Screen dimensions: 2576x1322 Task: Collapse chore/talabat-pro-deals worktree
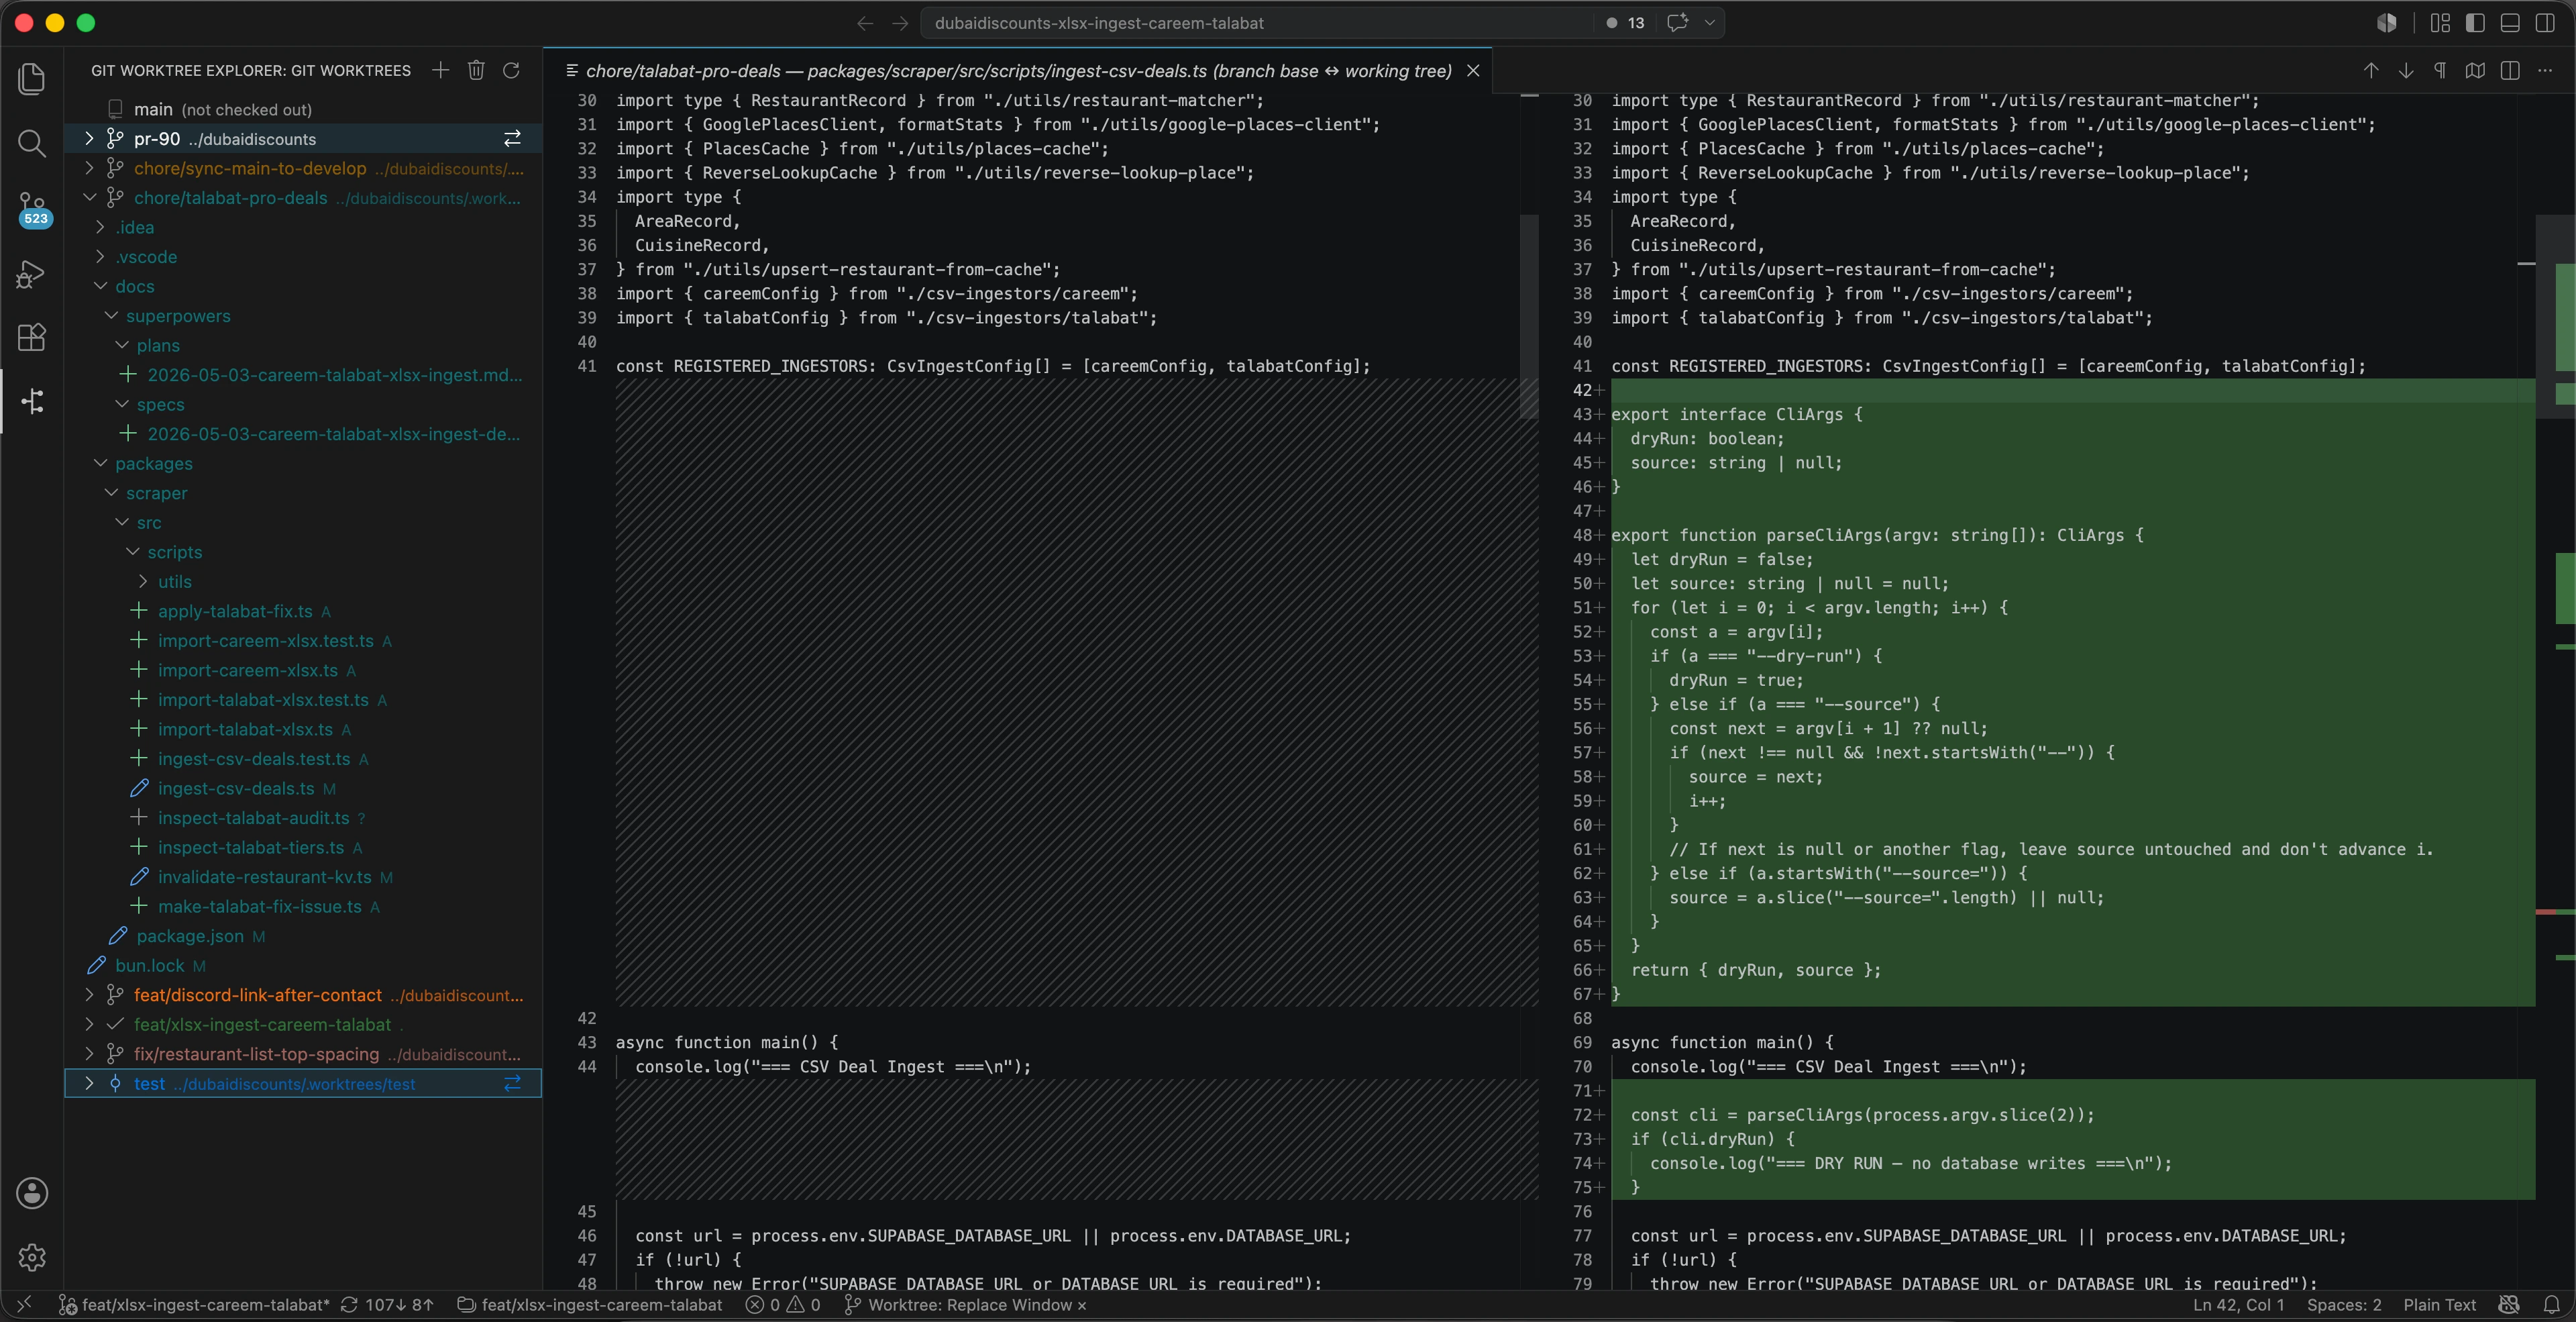(89, 197)
